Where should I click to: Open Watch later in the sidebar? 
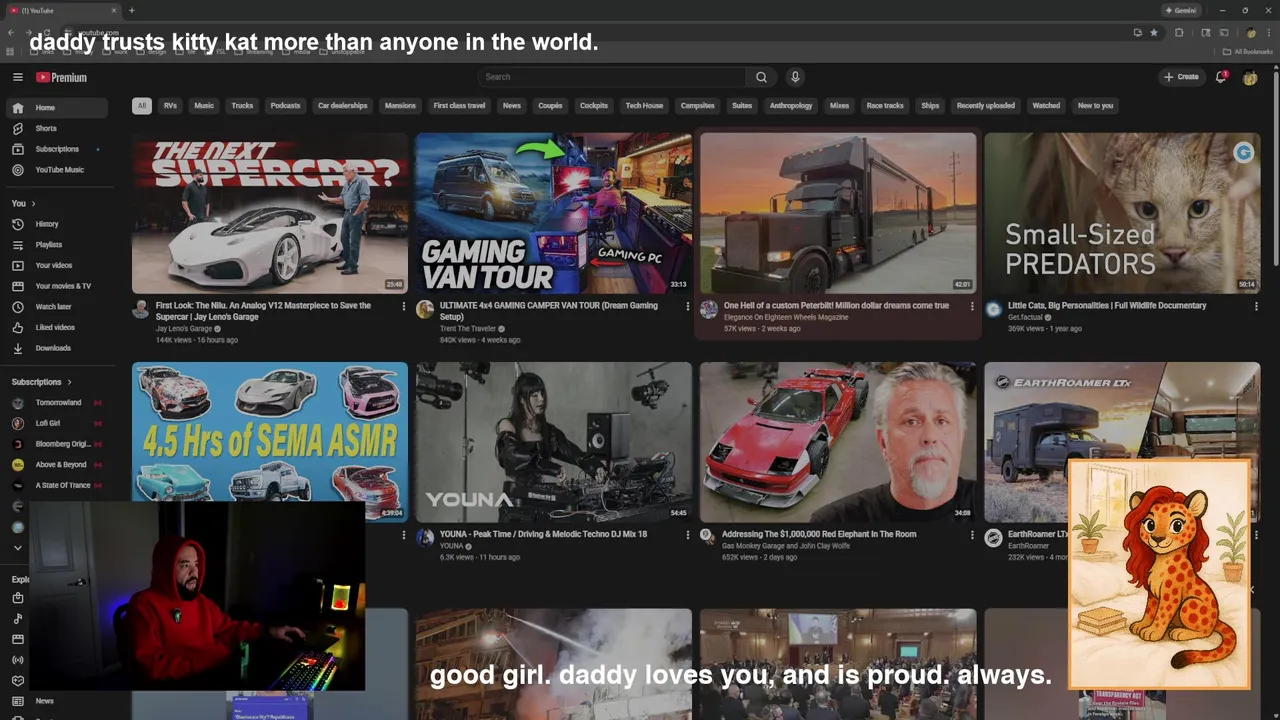coord(58,307)
